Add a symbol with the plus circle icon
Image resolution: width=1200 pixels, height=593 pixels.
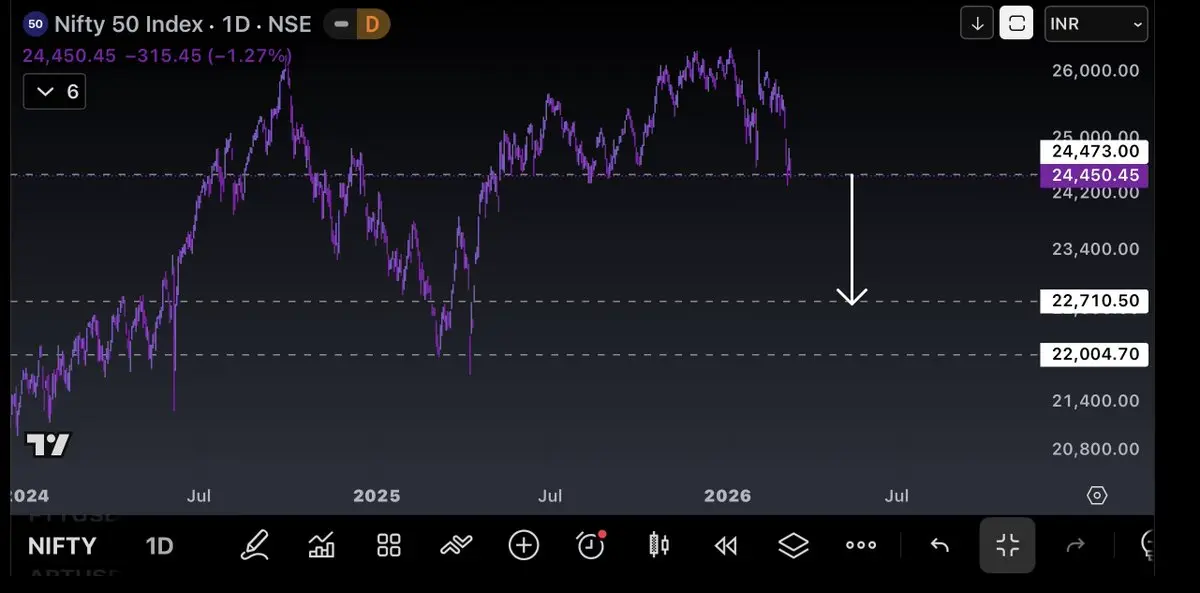524,545
